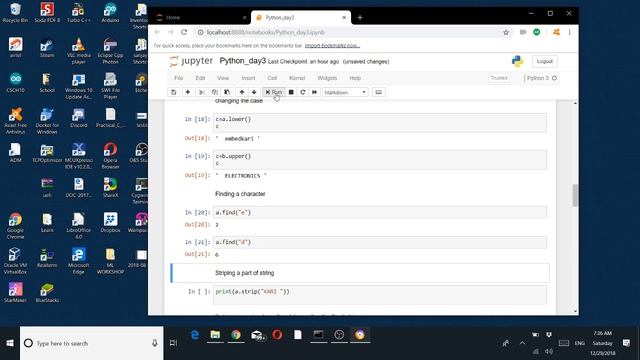The width and height of the screenshot is (640, 360).
Task: Move selected cell down arrow icon
Action: (x=254, y=92)
